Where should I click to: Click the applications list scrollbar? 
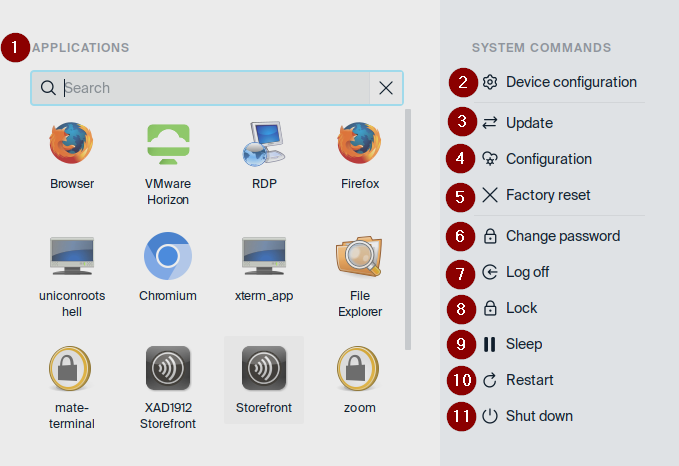pos(408,230)
